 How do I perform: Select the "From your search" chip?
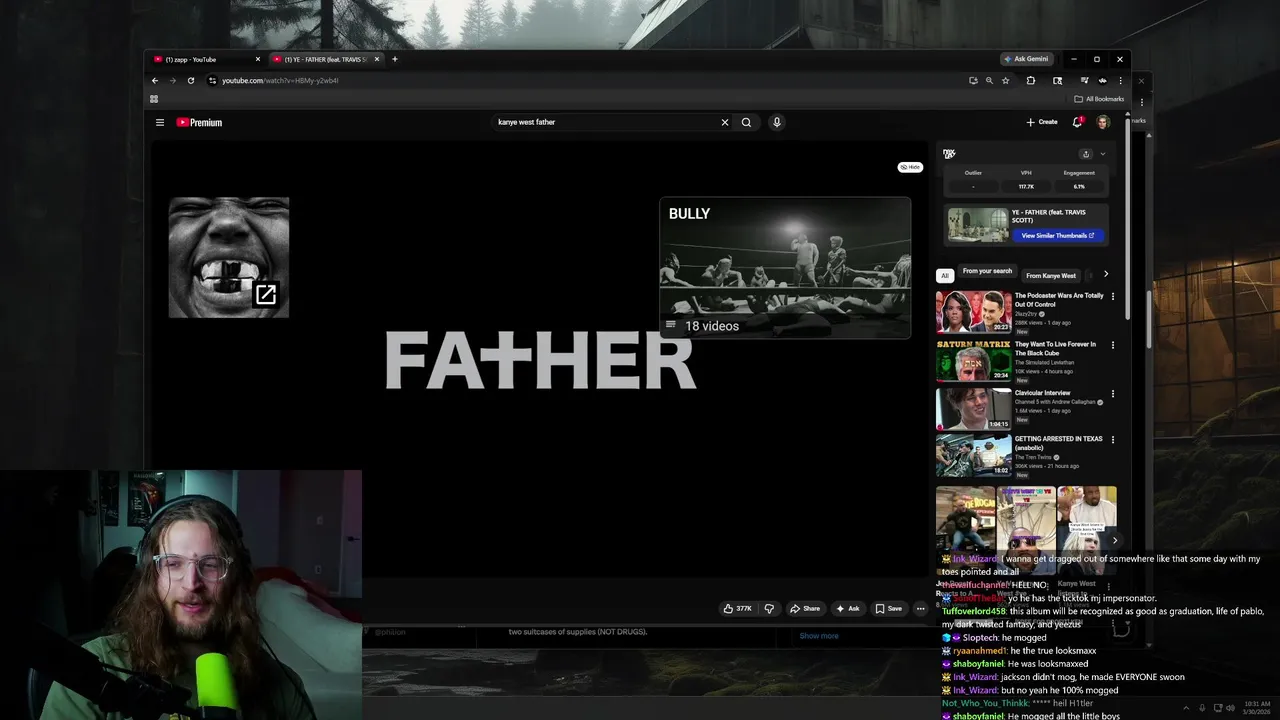point(987,271)
